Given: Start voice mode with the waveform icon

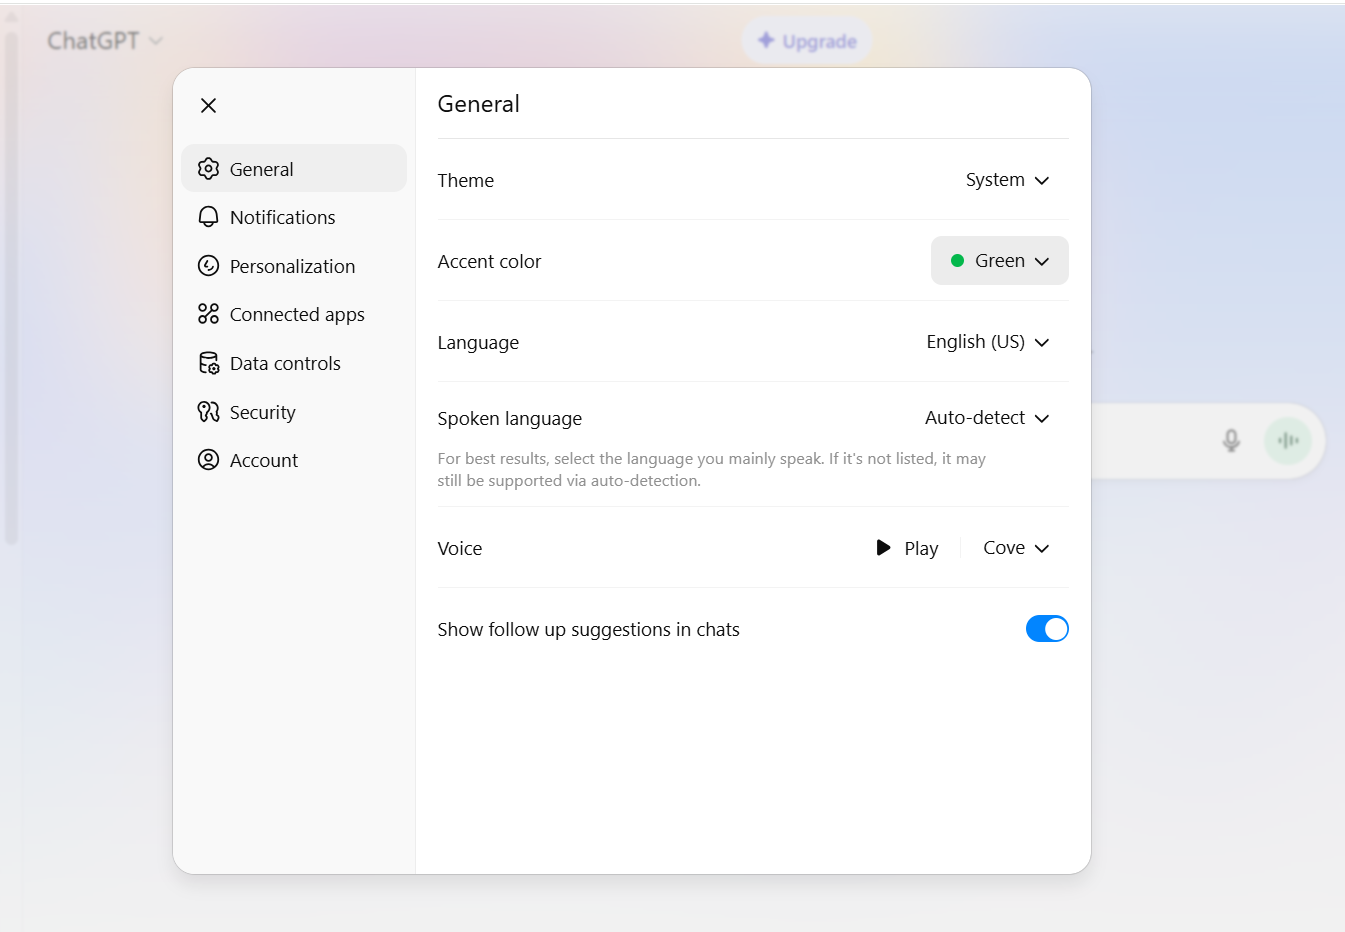Looking at the screenshot, I should 1288,440.
